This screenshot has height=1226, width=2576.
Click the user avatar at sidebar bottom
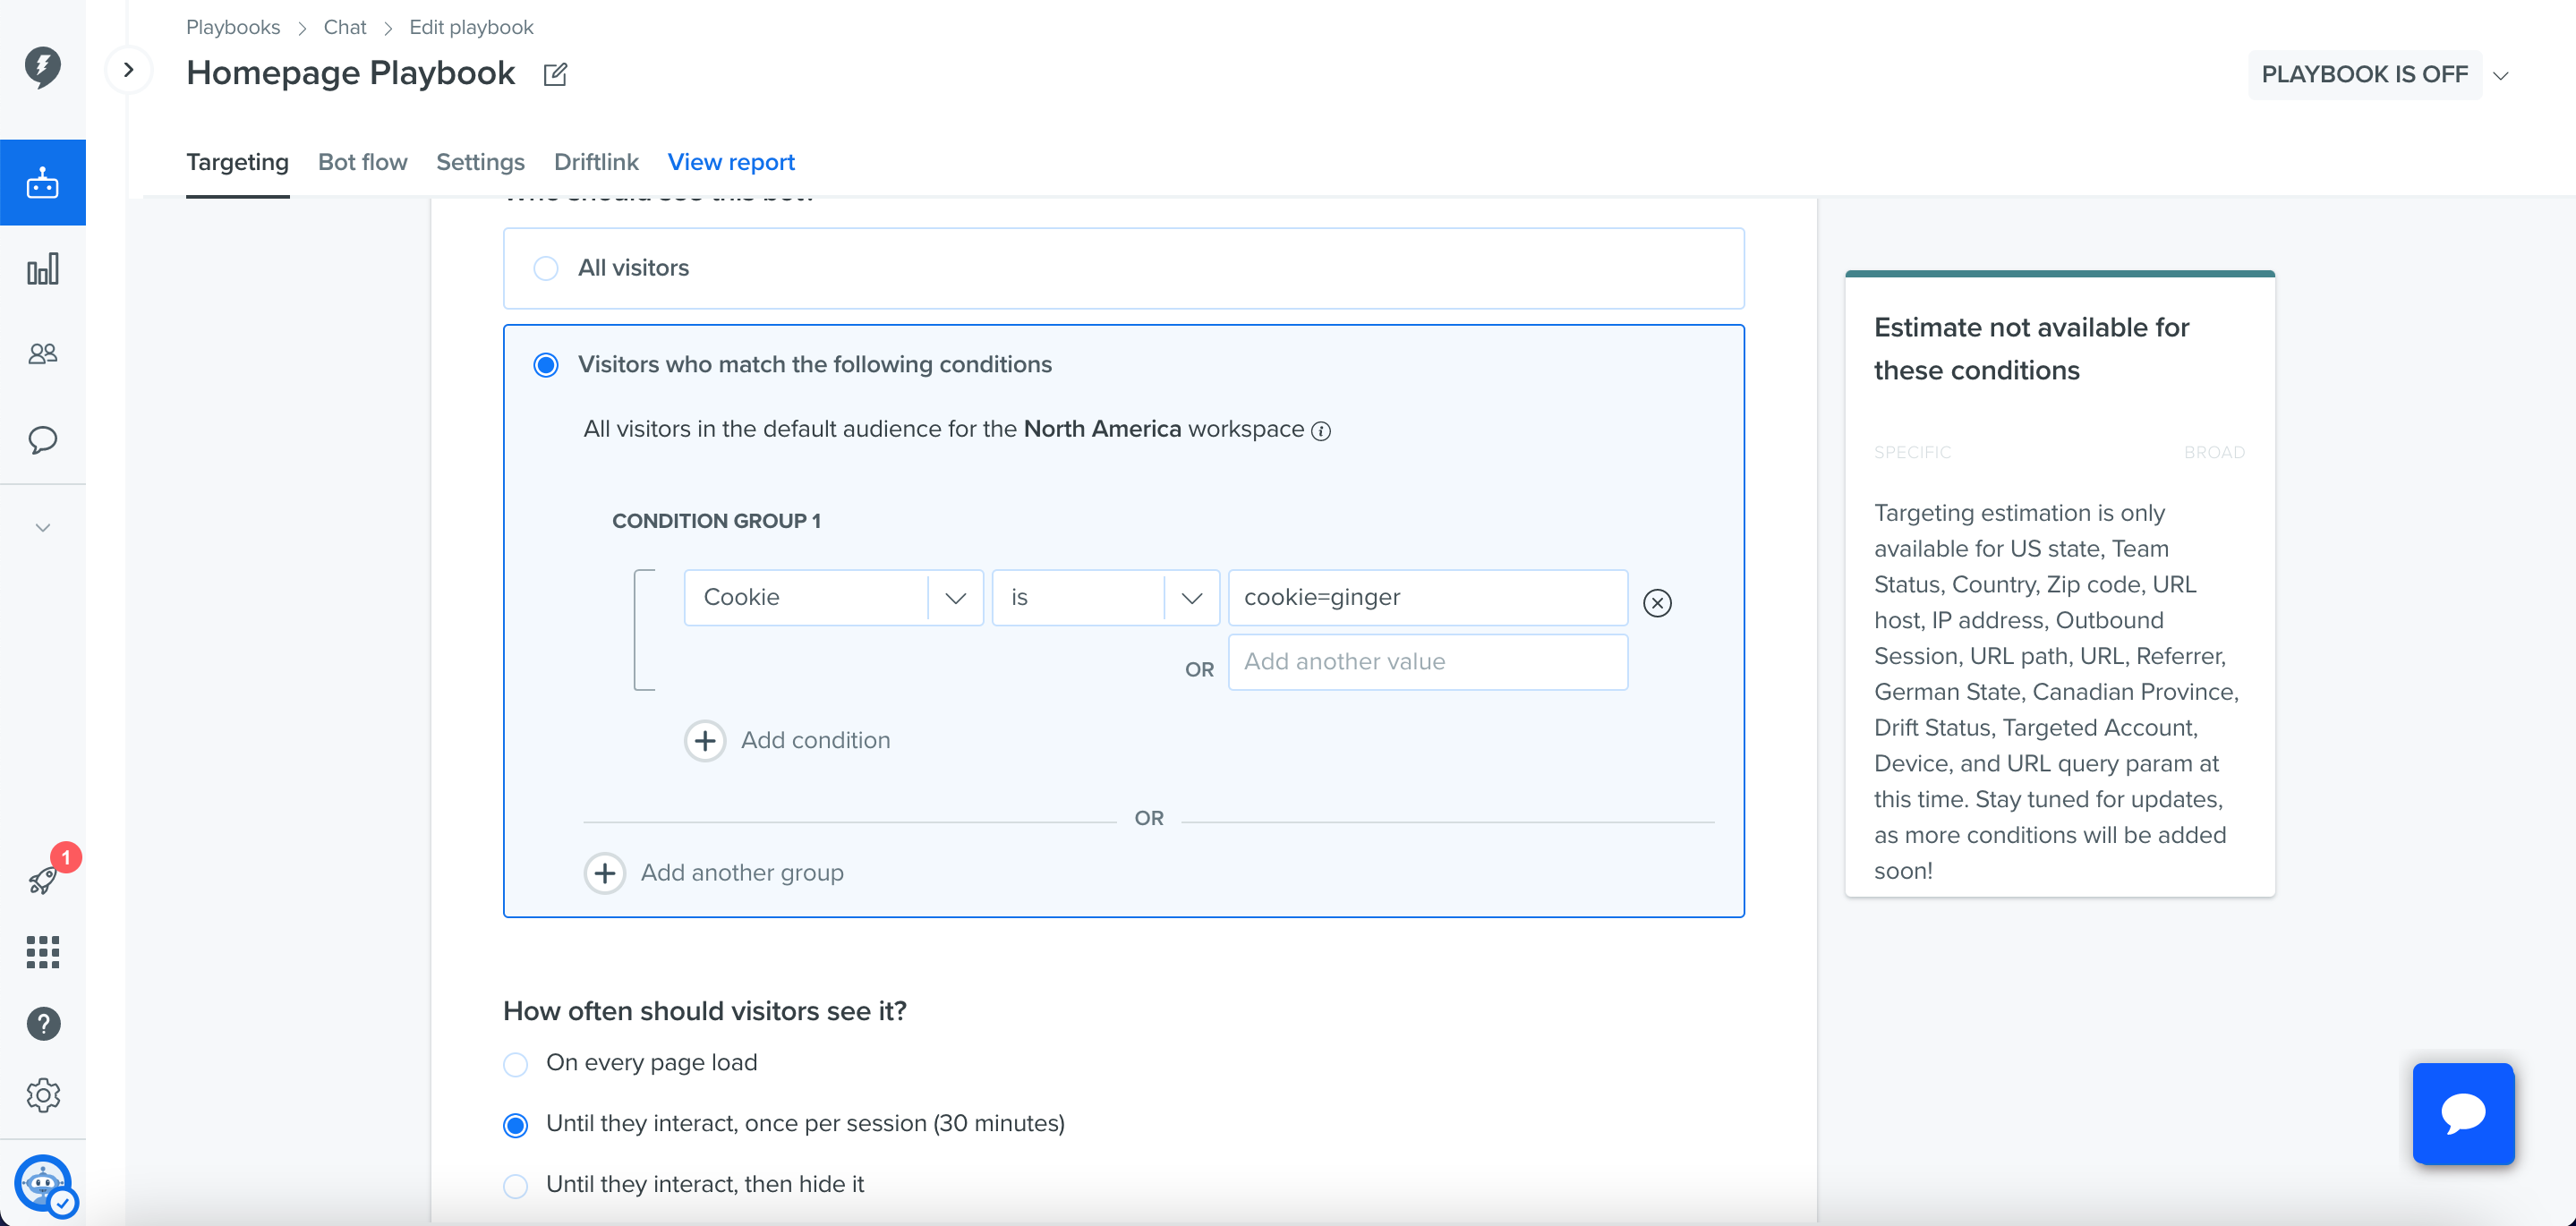[x=44, y=1184]
